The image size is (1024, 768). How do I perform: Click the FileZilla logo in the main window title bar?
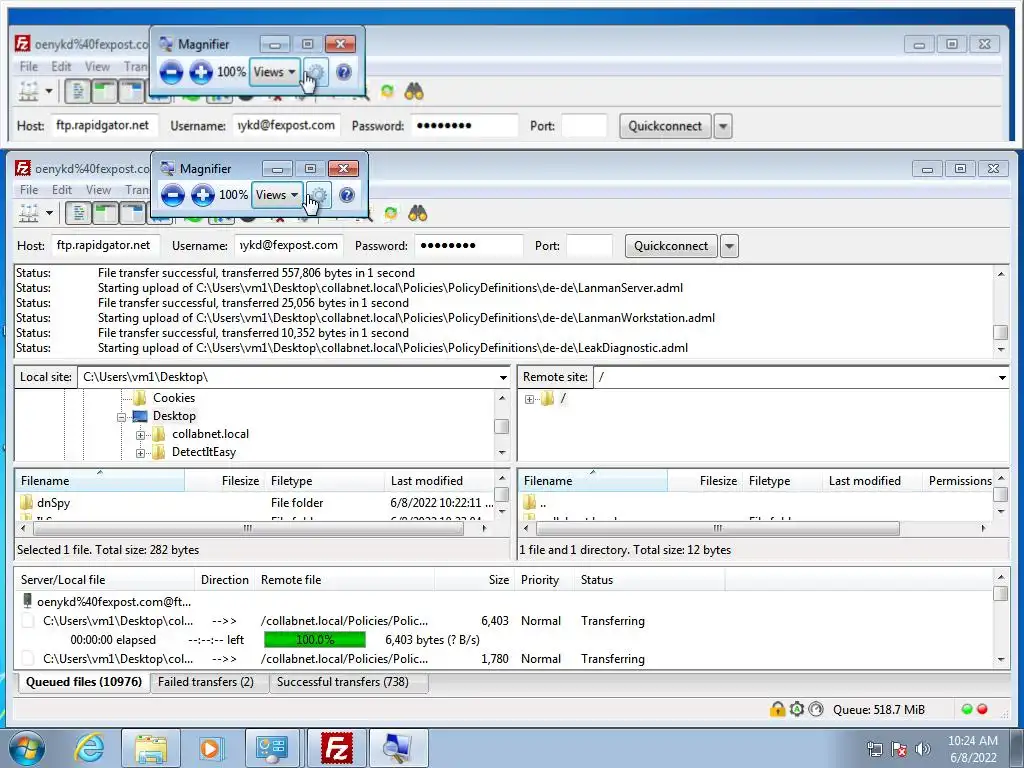coord(23,168)
